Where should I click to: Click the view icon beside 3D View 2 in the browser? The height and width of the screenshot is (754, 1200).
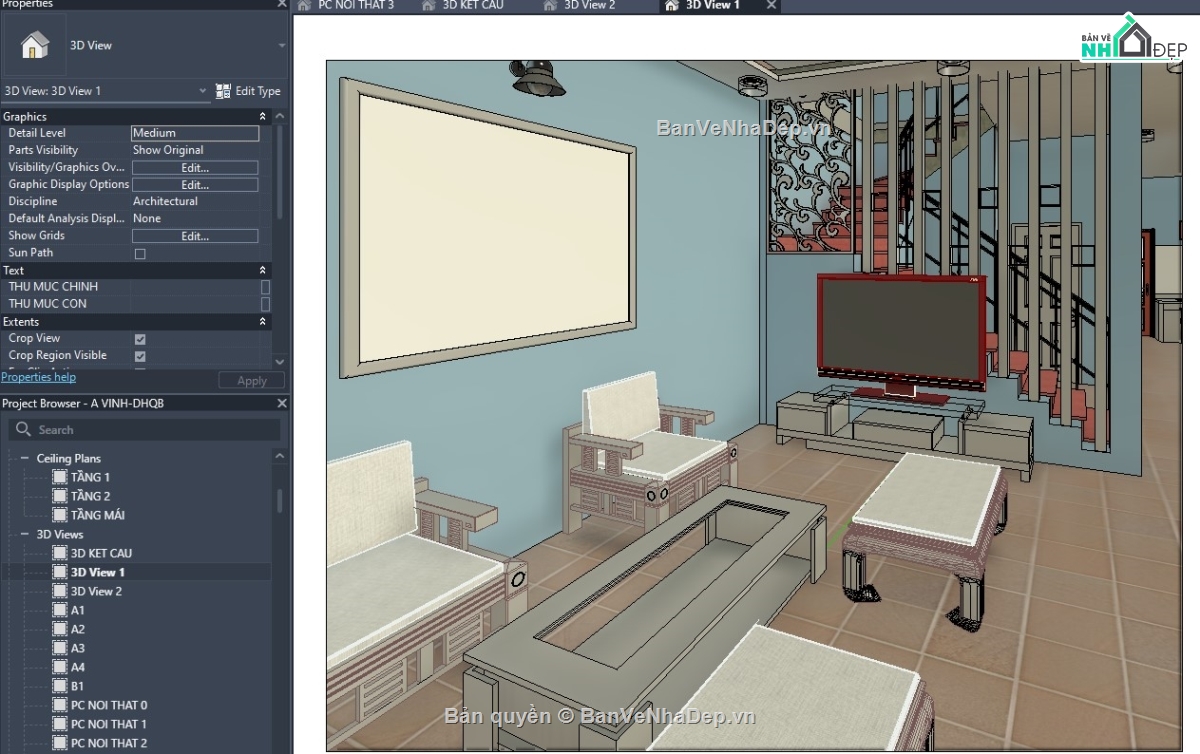coord(60,591)
